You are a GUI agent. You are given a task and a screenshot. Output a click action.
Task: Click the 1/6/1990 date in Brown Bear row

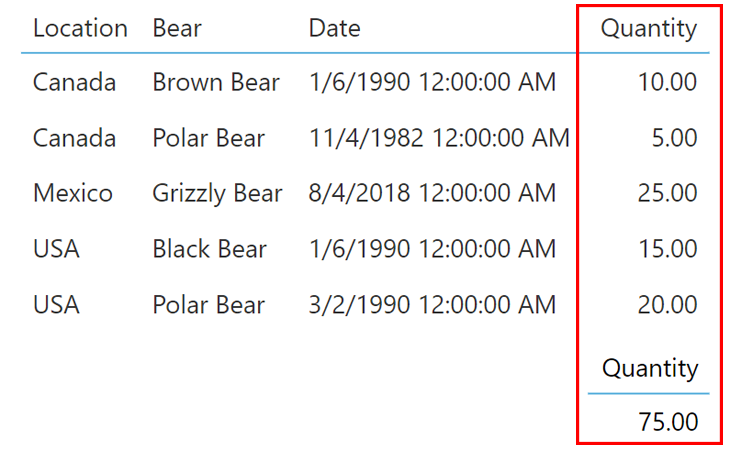coord(432,82)
